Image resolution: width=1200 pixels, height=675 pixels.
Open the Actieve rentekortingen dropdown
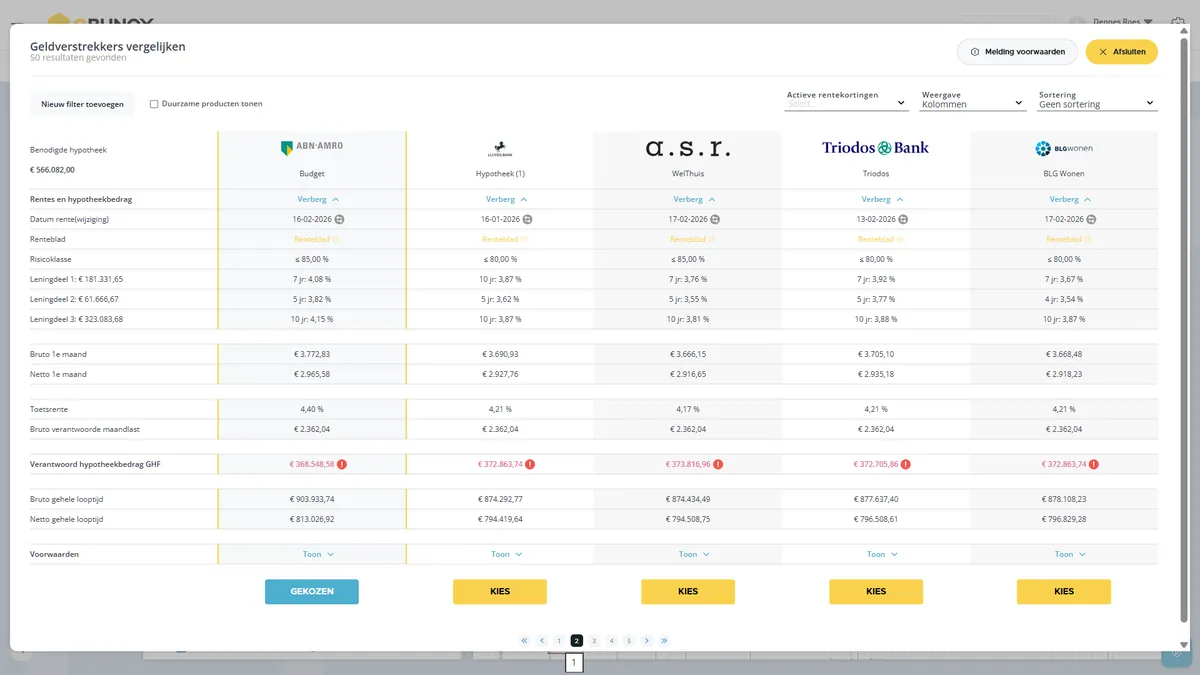(x=846, y=100)
